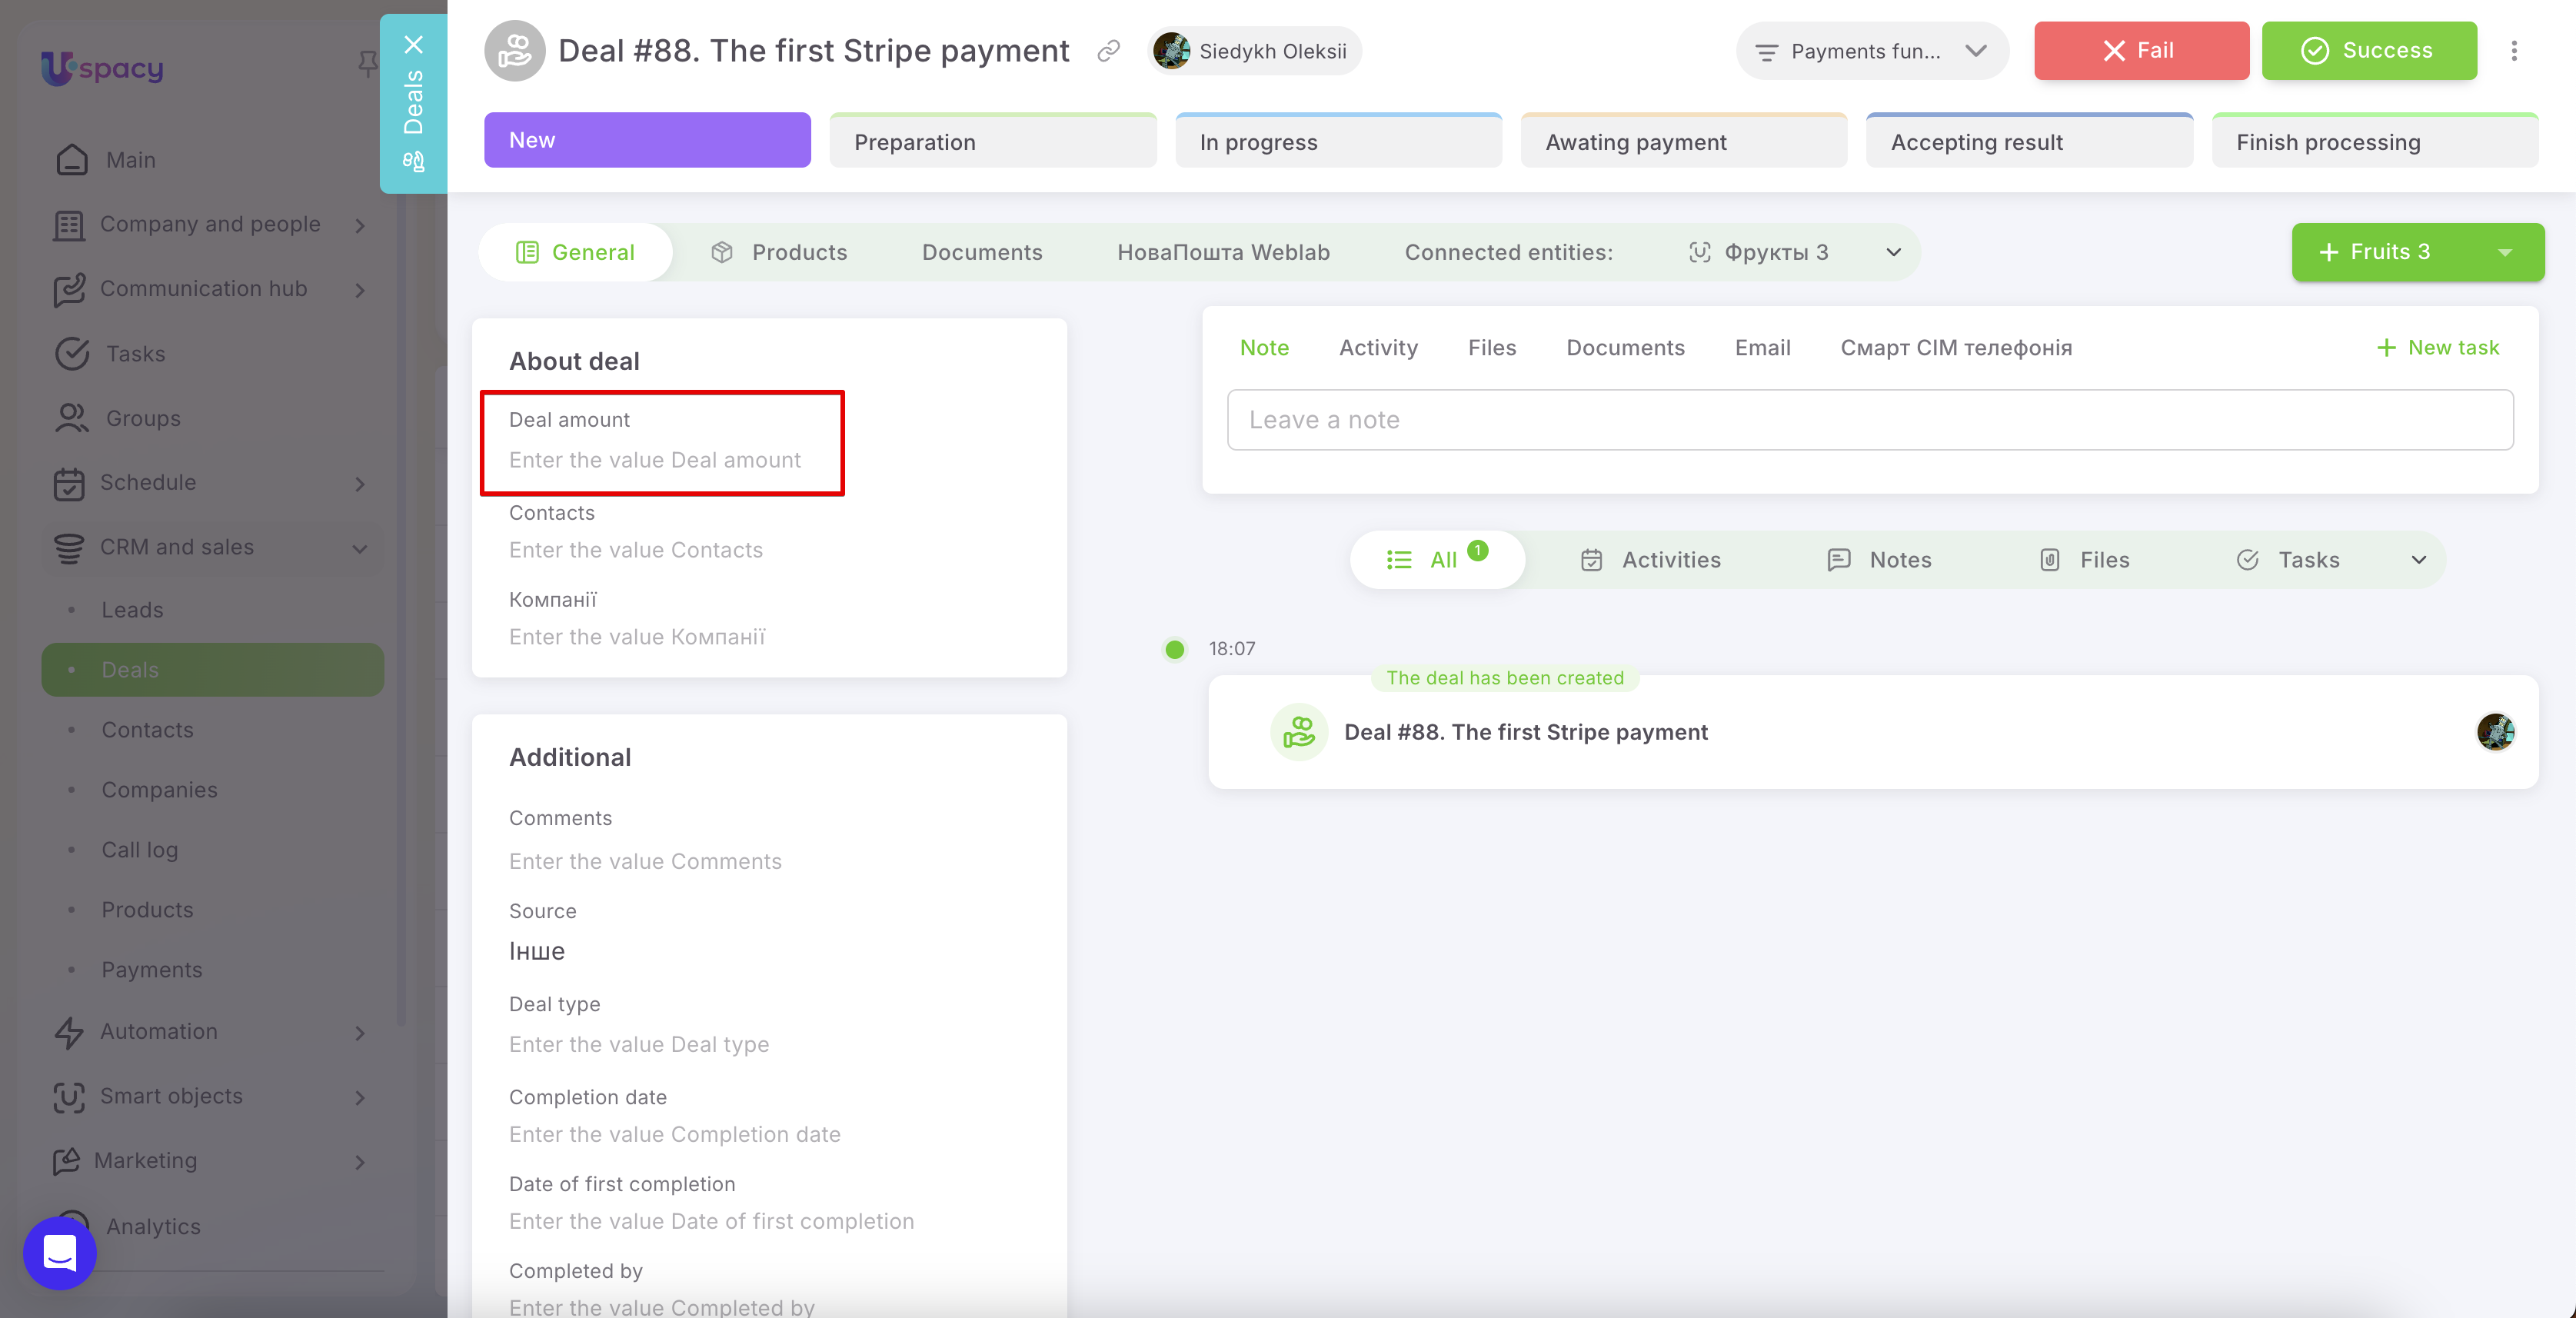Open the Fruits 3 button dropdown arrow
Screen dimensions: 2576x1318
2505,252
